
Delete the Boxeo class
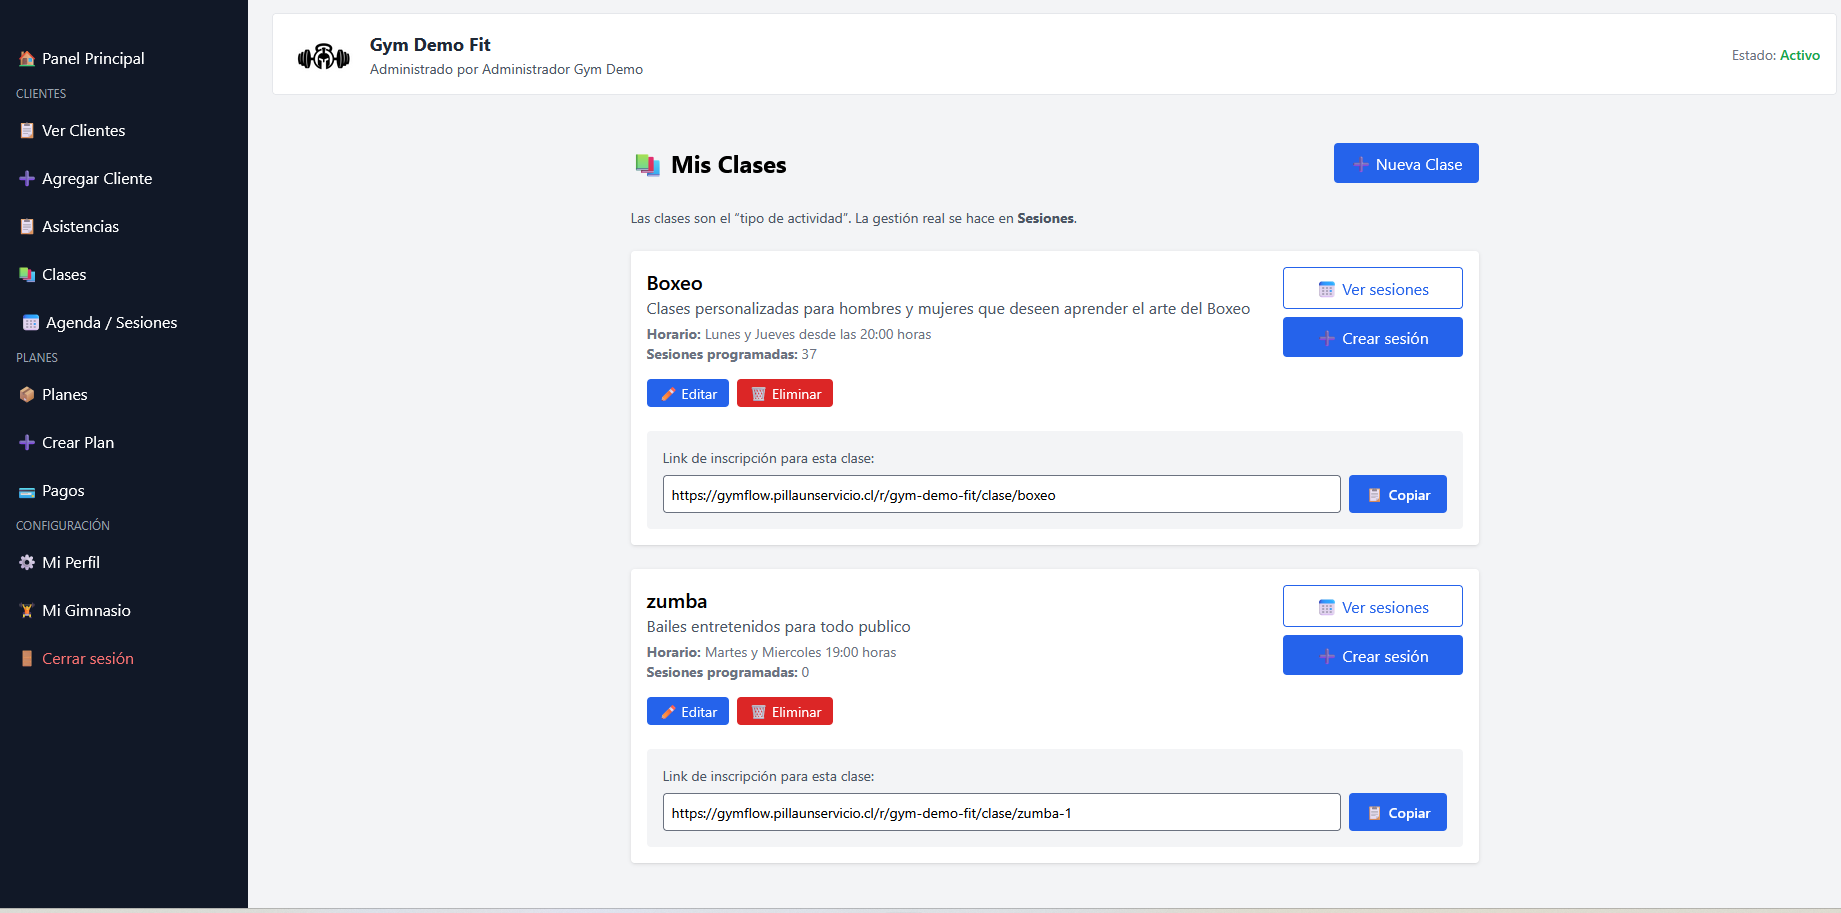[785, 393]
